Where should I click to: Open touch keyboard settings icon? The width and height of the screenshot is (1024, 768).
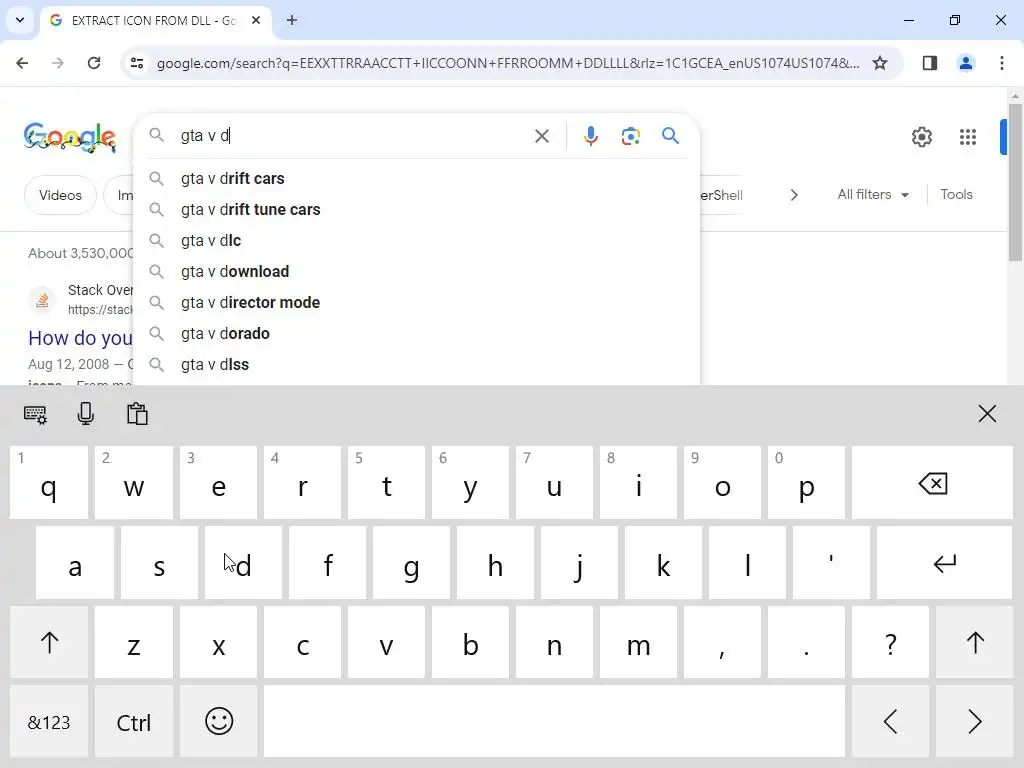click(35, 414)
